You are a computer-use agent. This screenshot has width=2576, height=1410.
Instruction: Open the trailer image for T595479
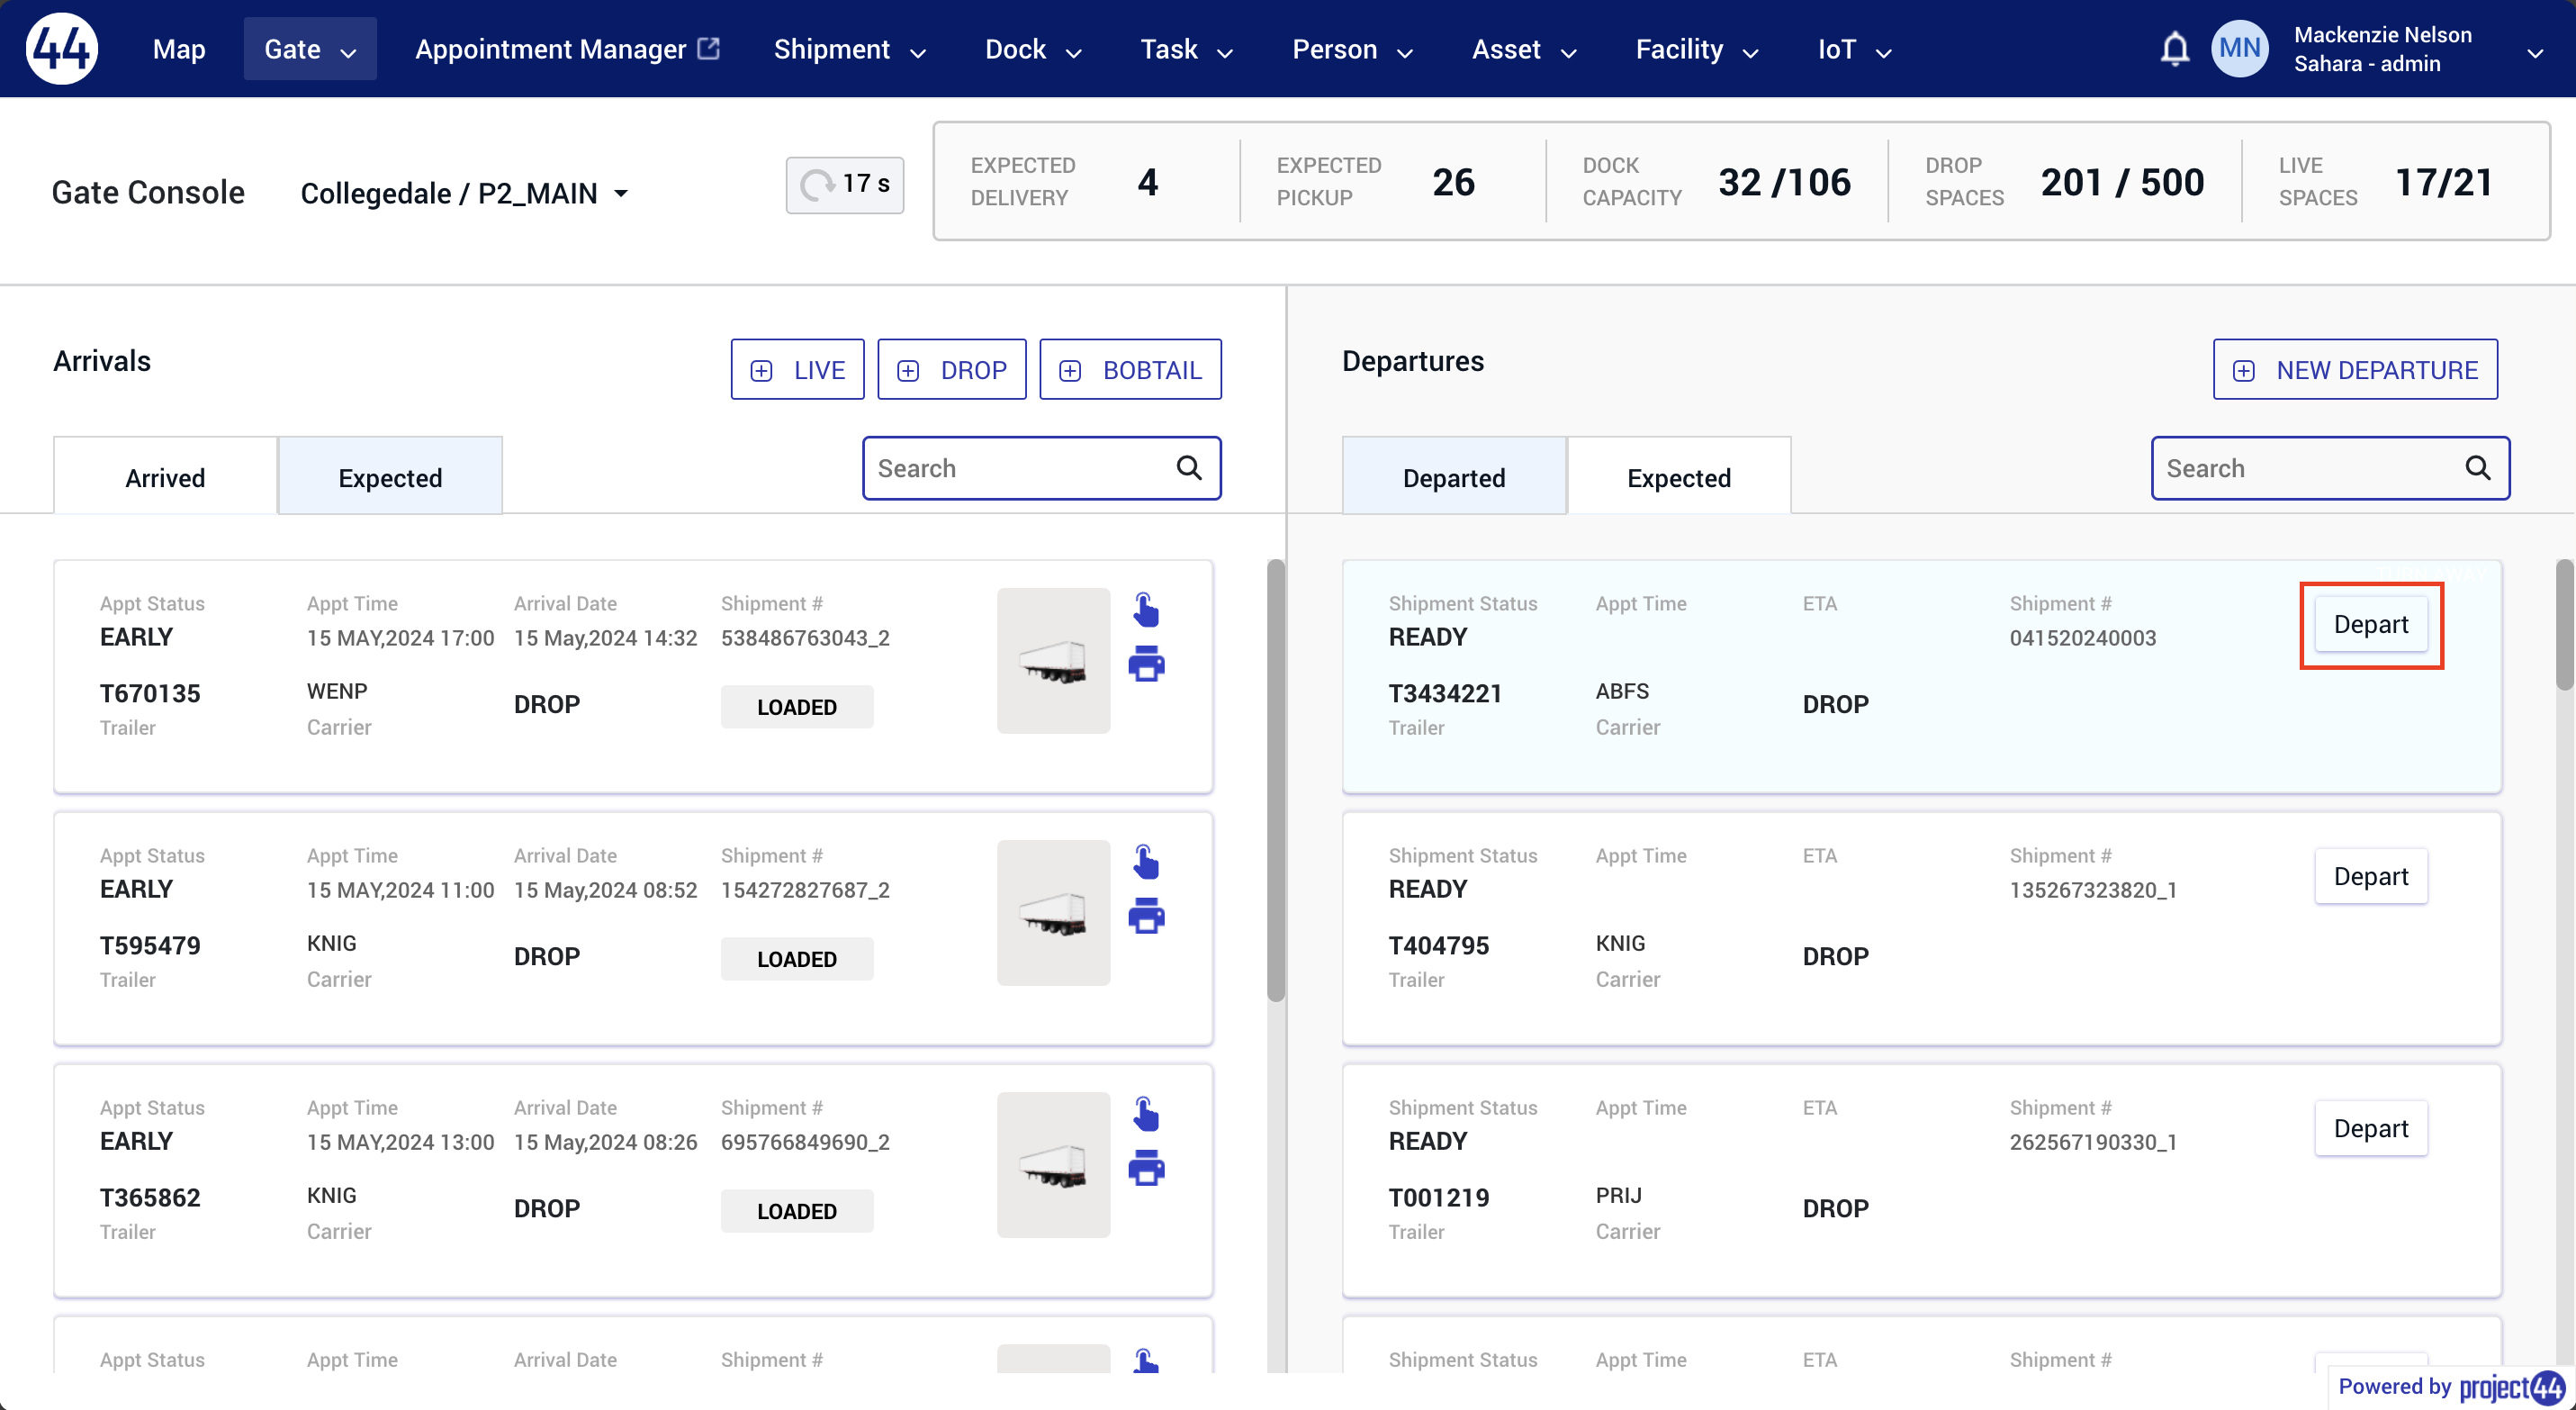coord(1053,913)
